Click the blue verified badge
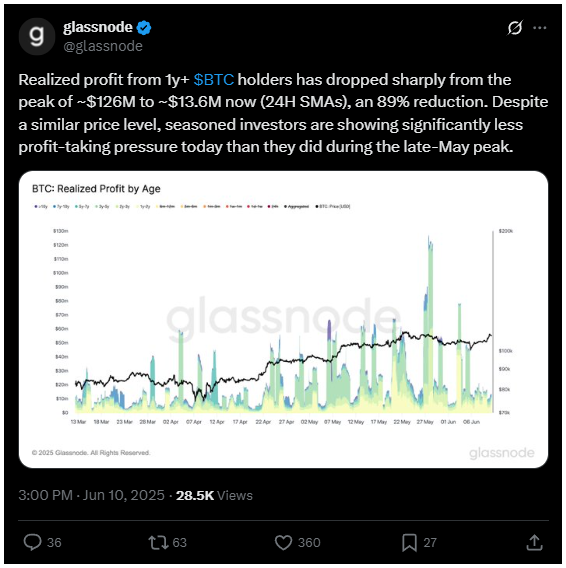566x568 pixels. click(144, 28)
